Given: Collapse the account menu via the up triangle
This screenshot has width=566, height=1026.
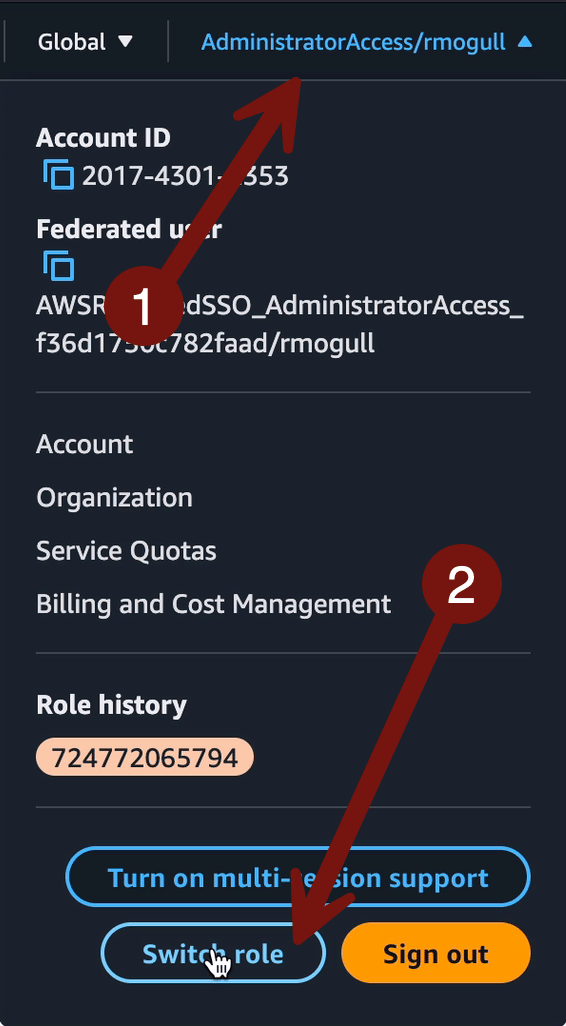Looking at the screenshot, I should (x=525, y=42).
